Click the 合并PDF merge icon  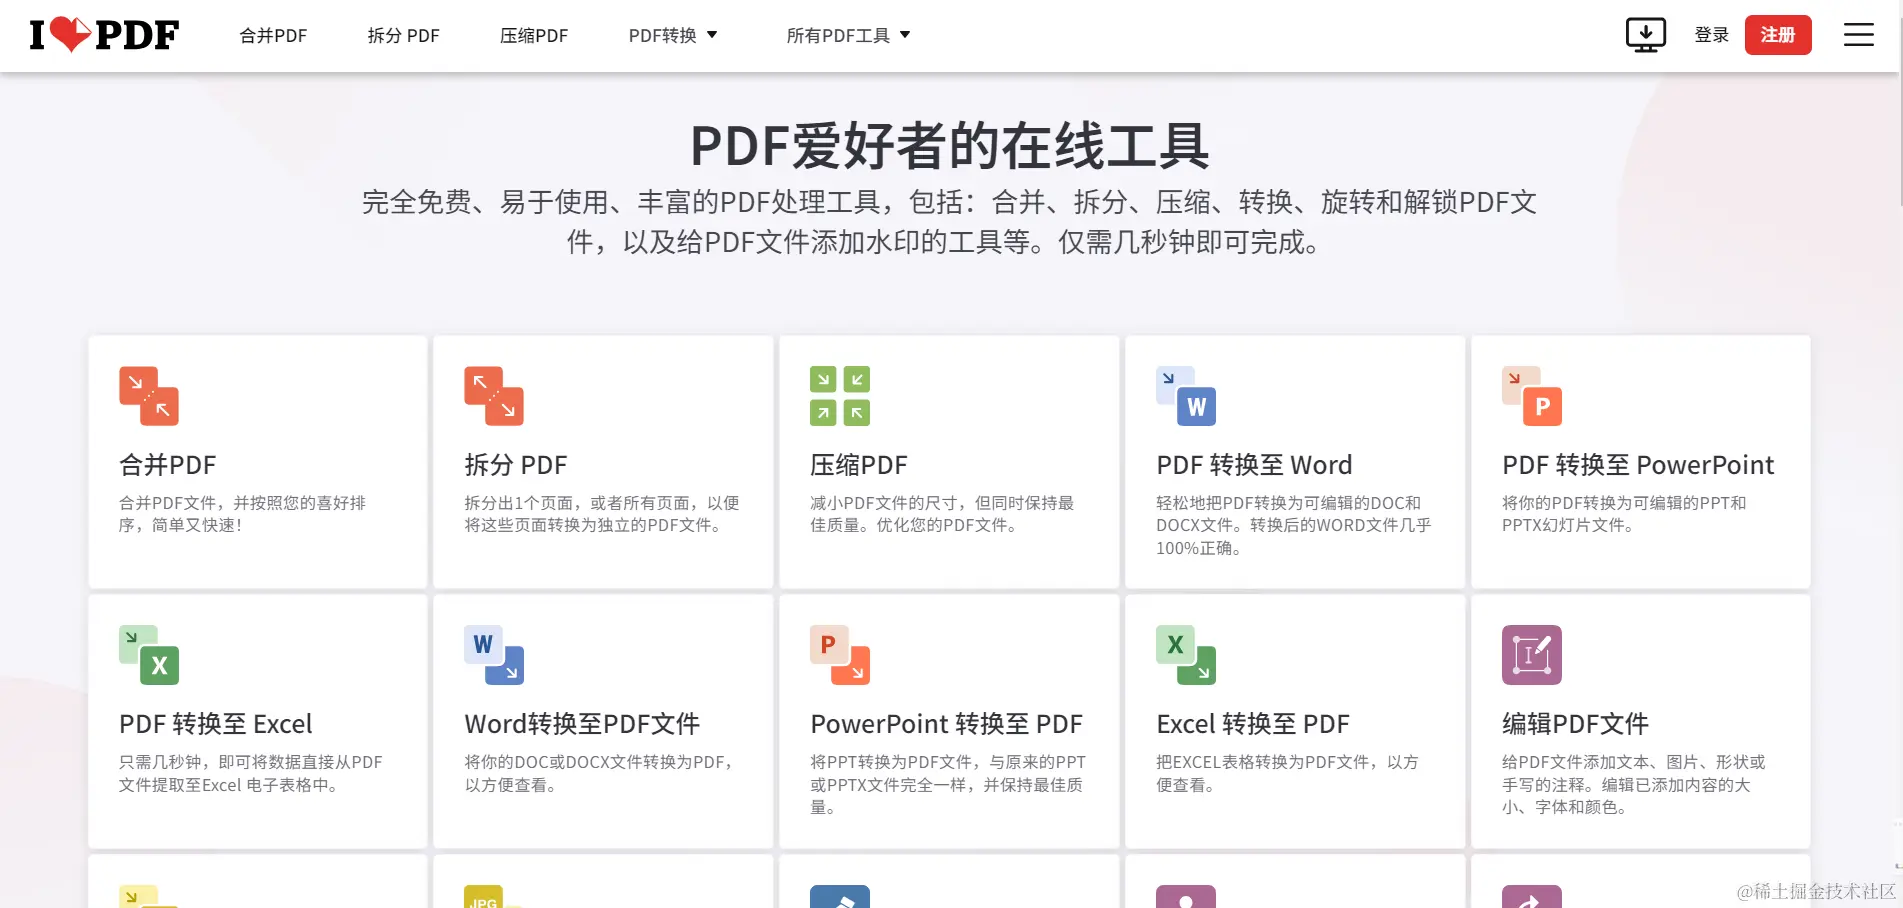click(149, 396)
